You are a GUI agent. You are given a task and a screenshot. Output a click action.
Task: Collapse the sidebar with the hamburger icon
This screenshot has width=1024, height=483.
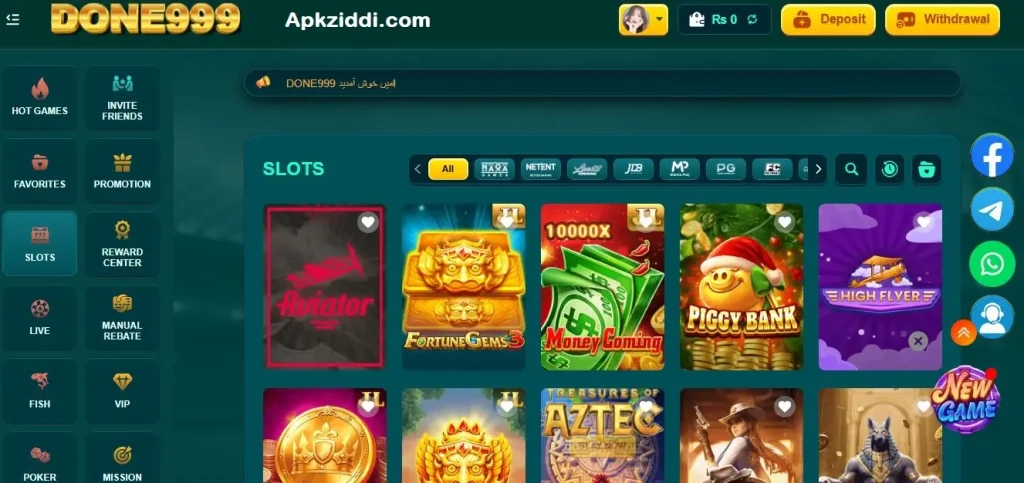[x=12, y=20]
